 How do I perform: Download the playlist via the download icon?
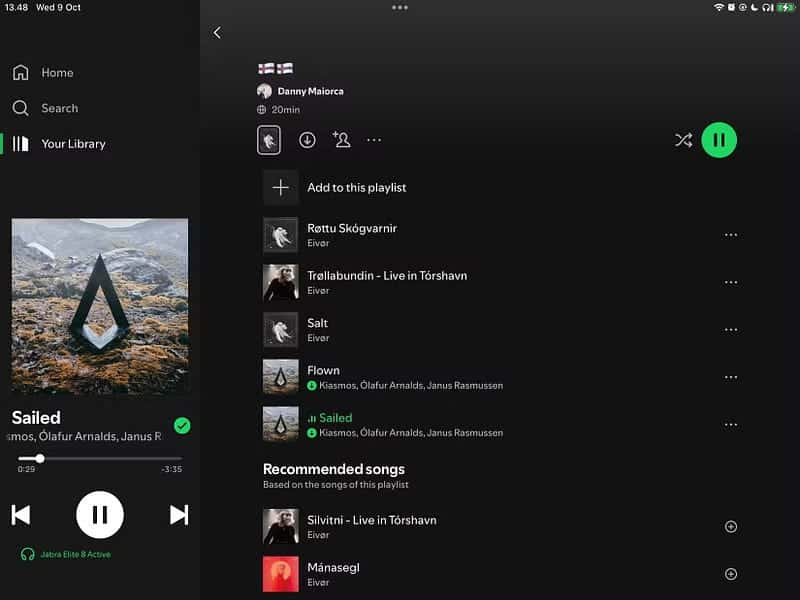click(308, 140)
